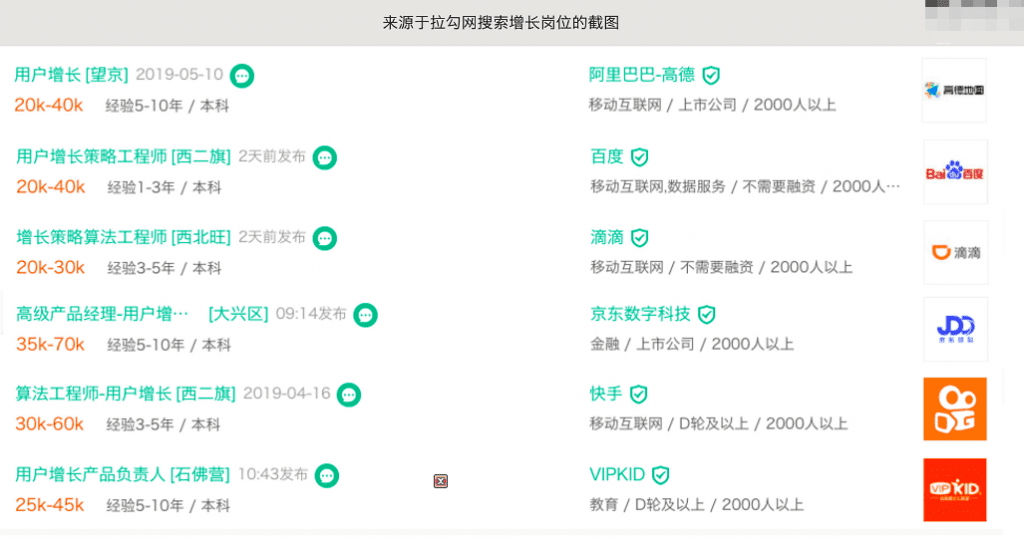Image resolution: width=1024 pixels, height=541 pixels.
Task: Click 经验3-5年 / 本科 in 快手 row
Action: pos(163,425)
